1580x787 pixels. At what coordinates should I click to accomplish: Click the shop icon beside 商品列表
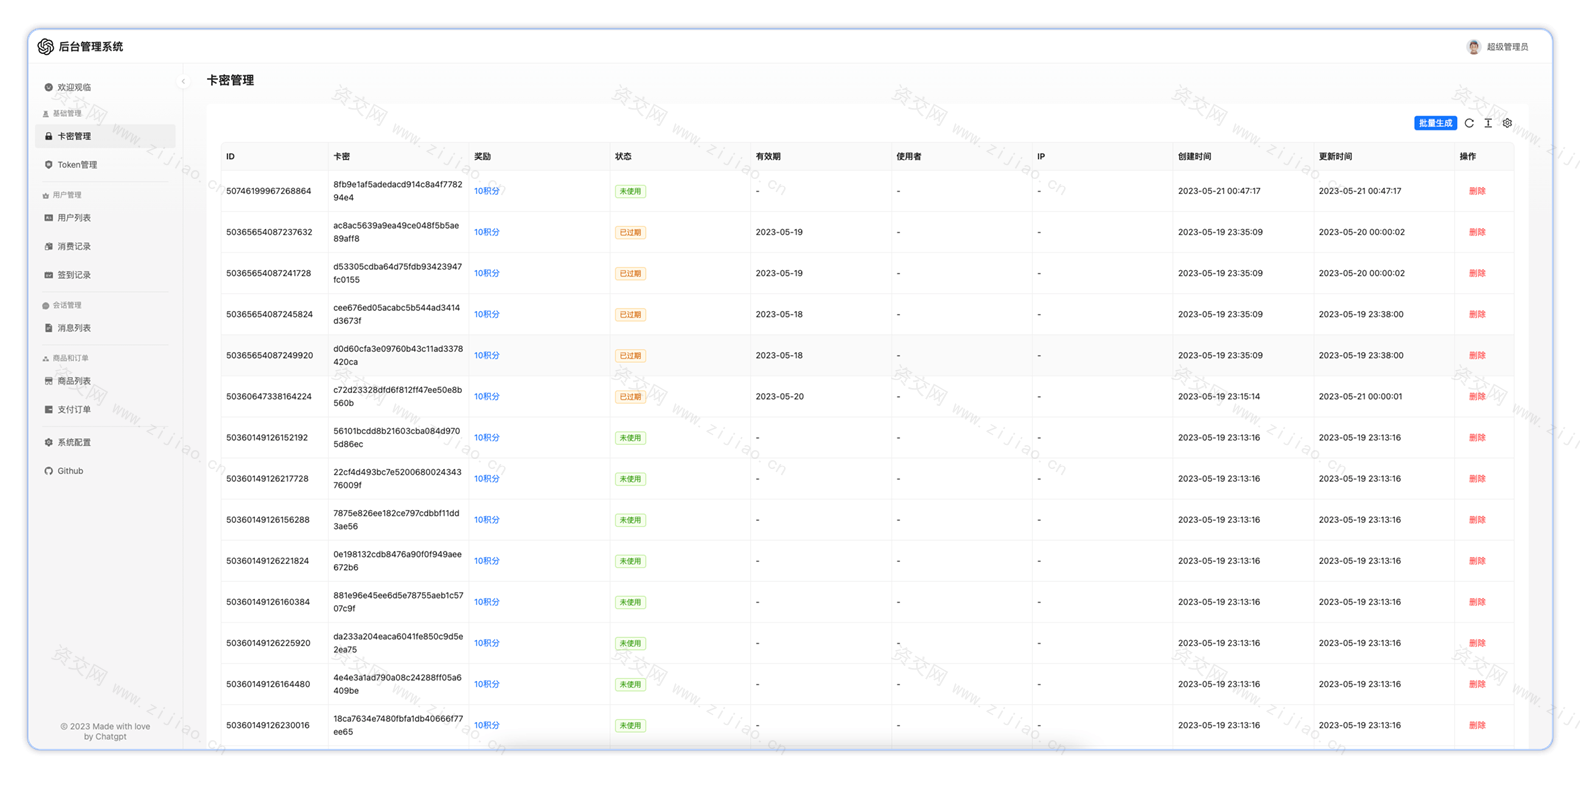[48, 381]
